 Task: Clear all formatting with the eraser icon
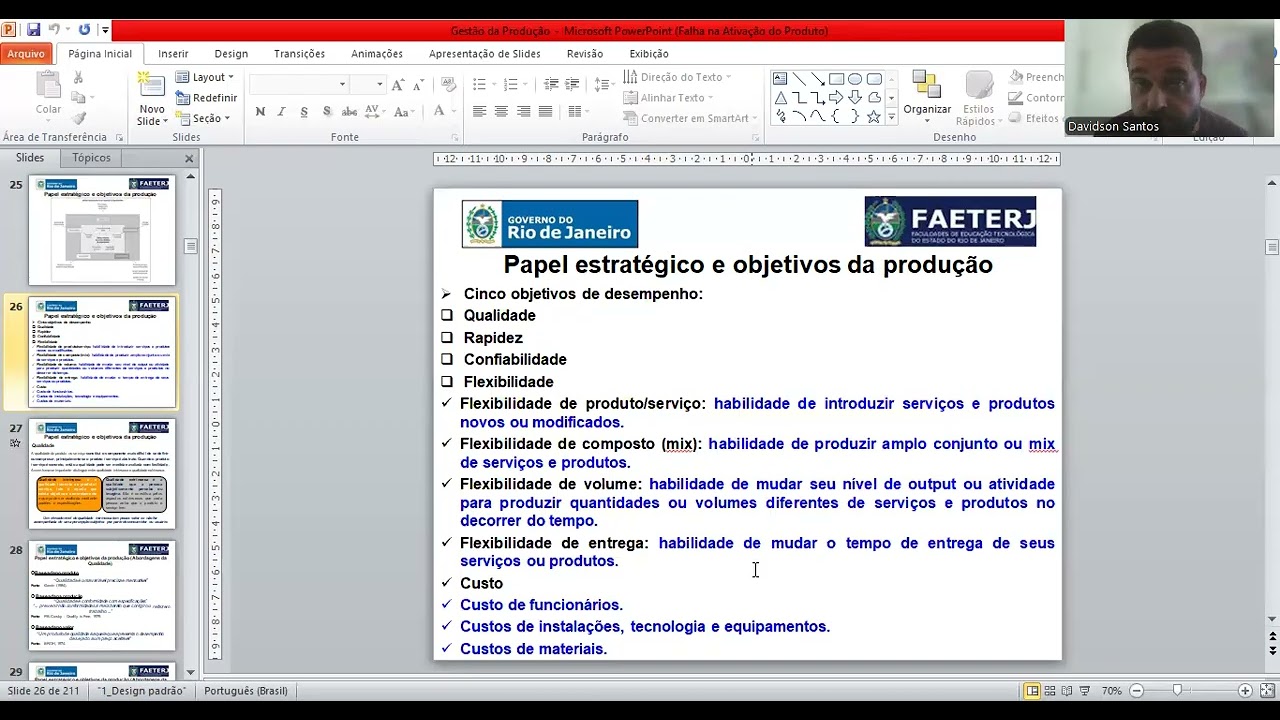click(x=449, y=84)
